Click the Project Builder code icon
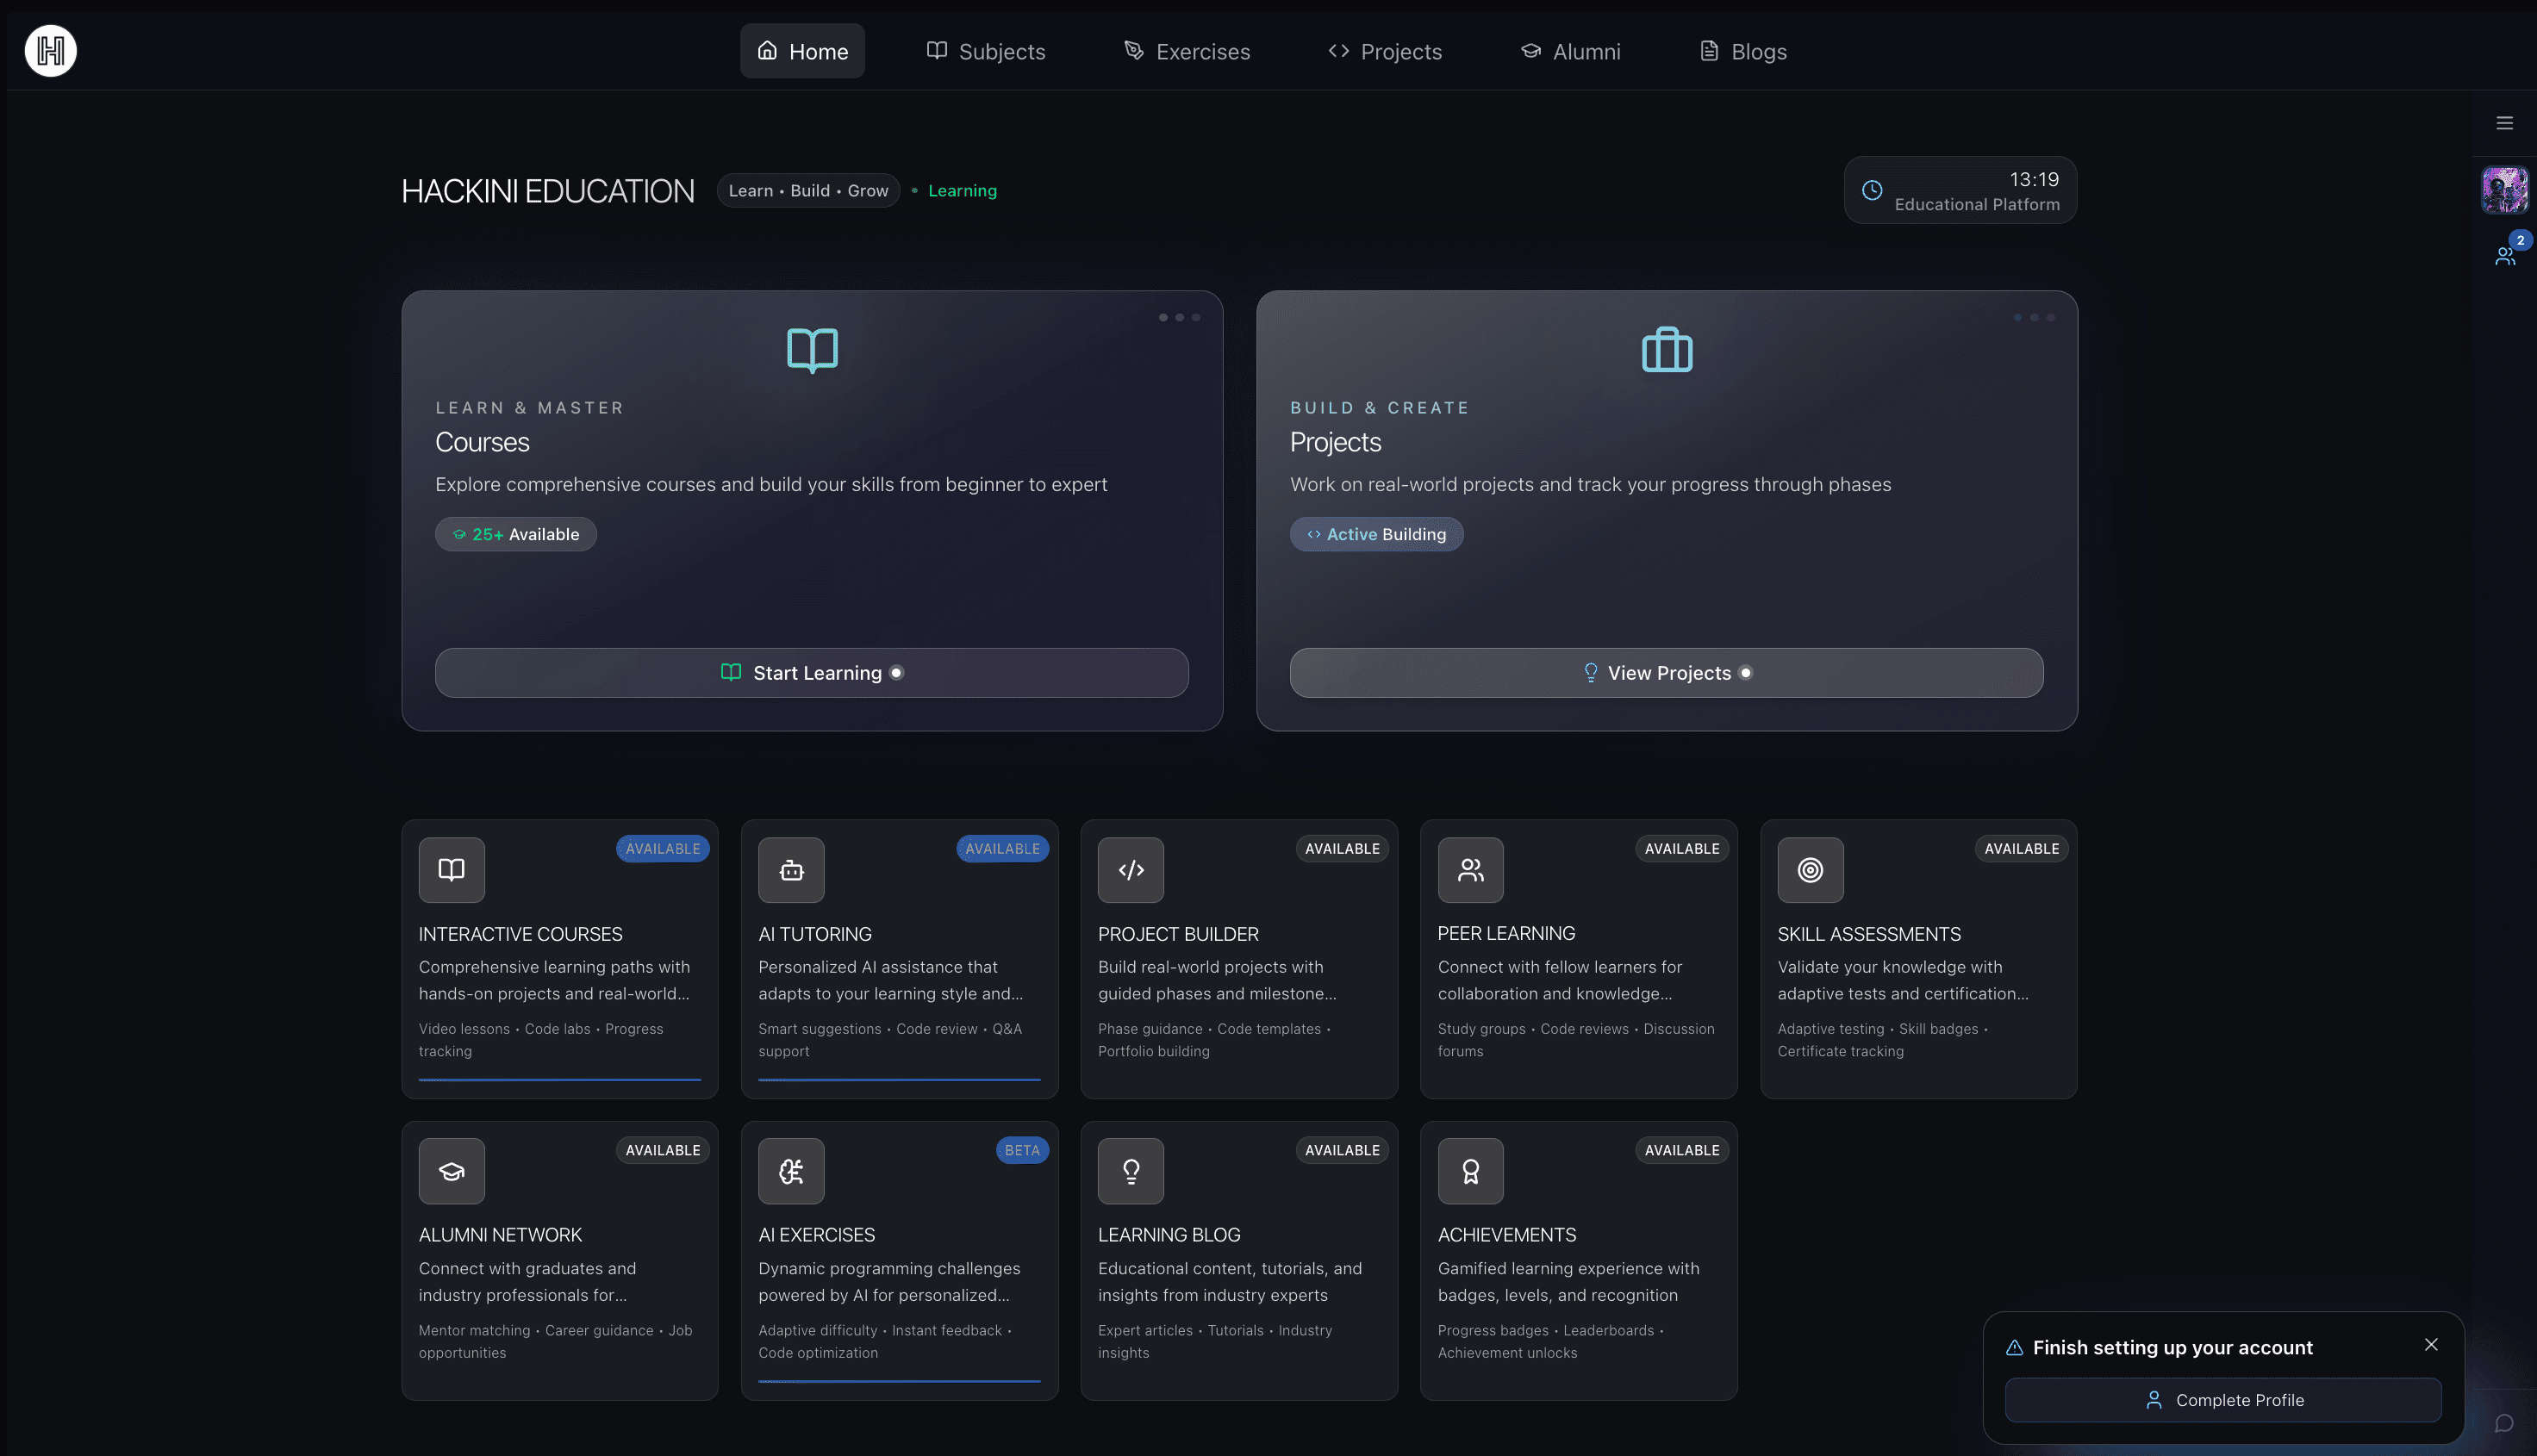Screen dimensions: 2537x1456 pos(1131,870)
